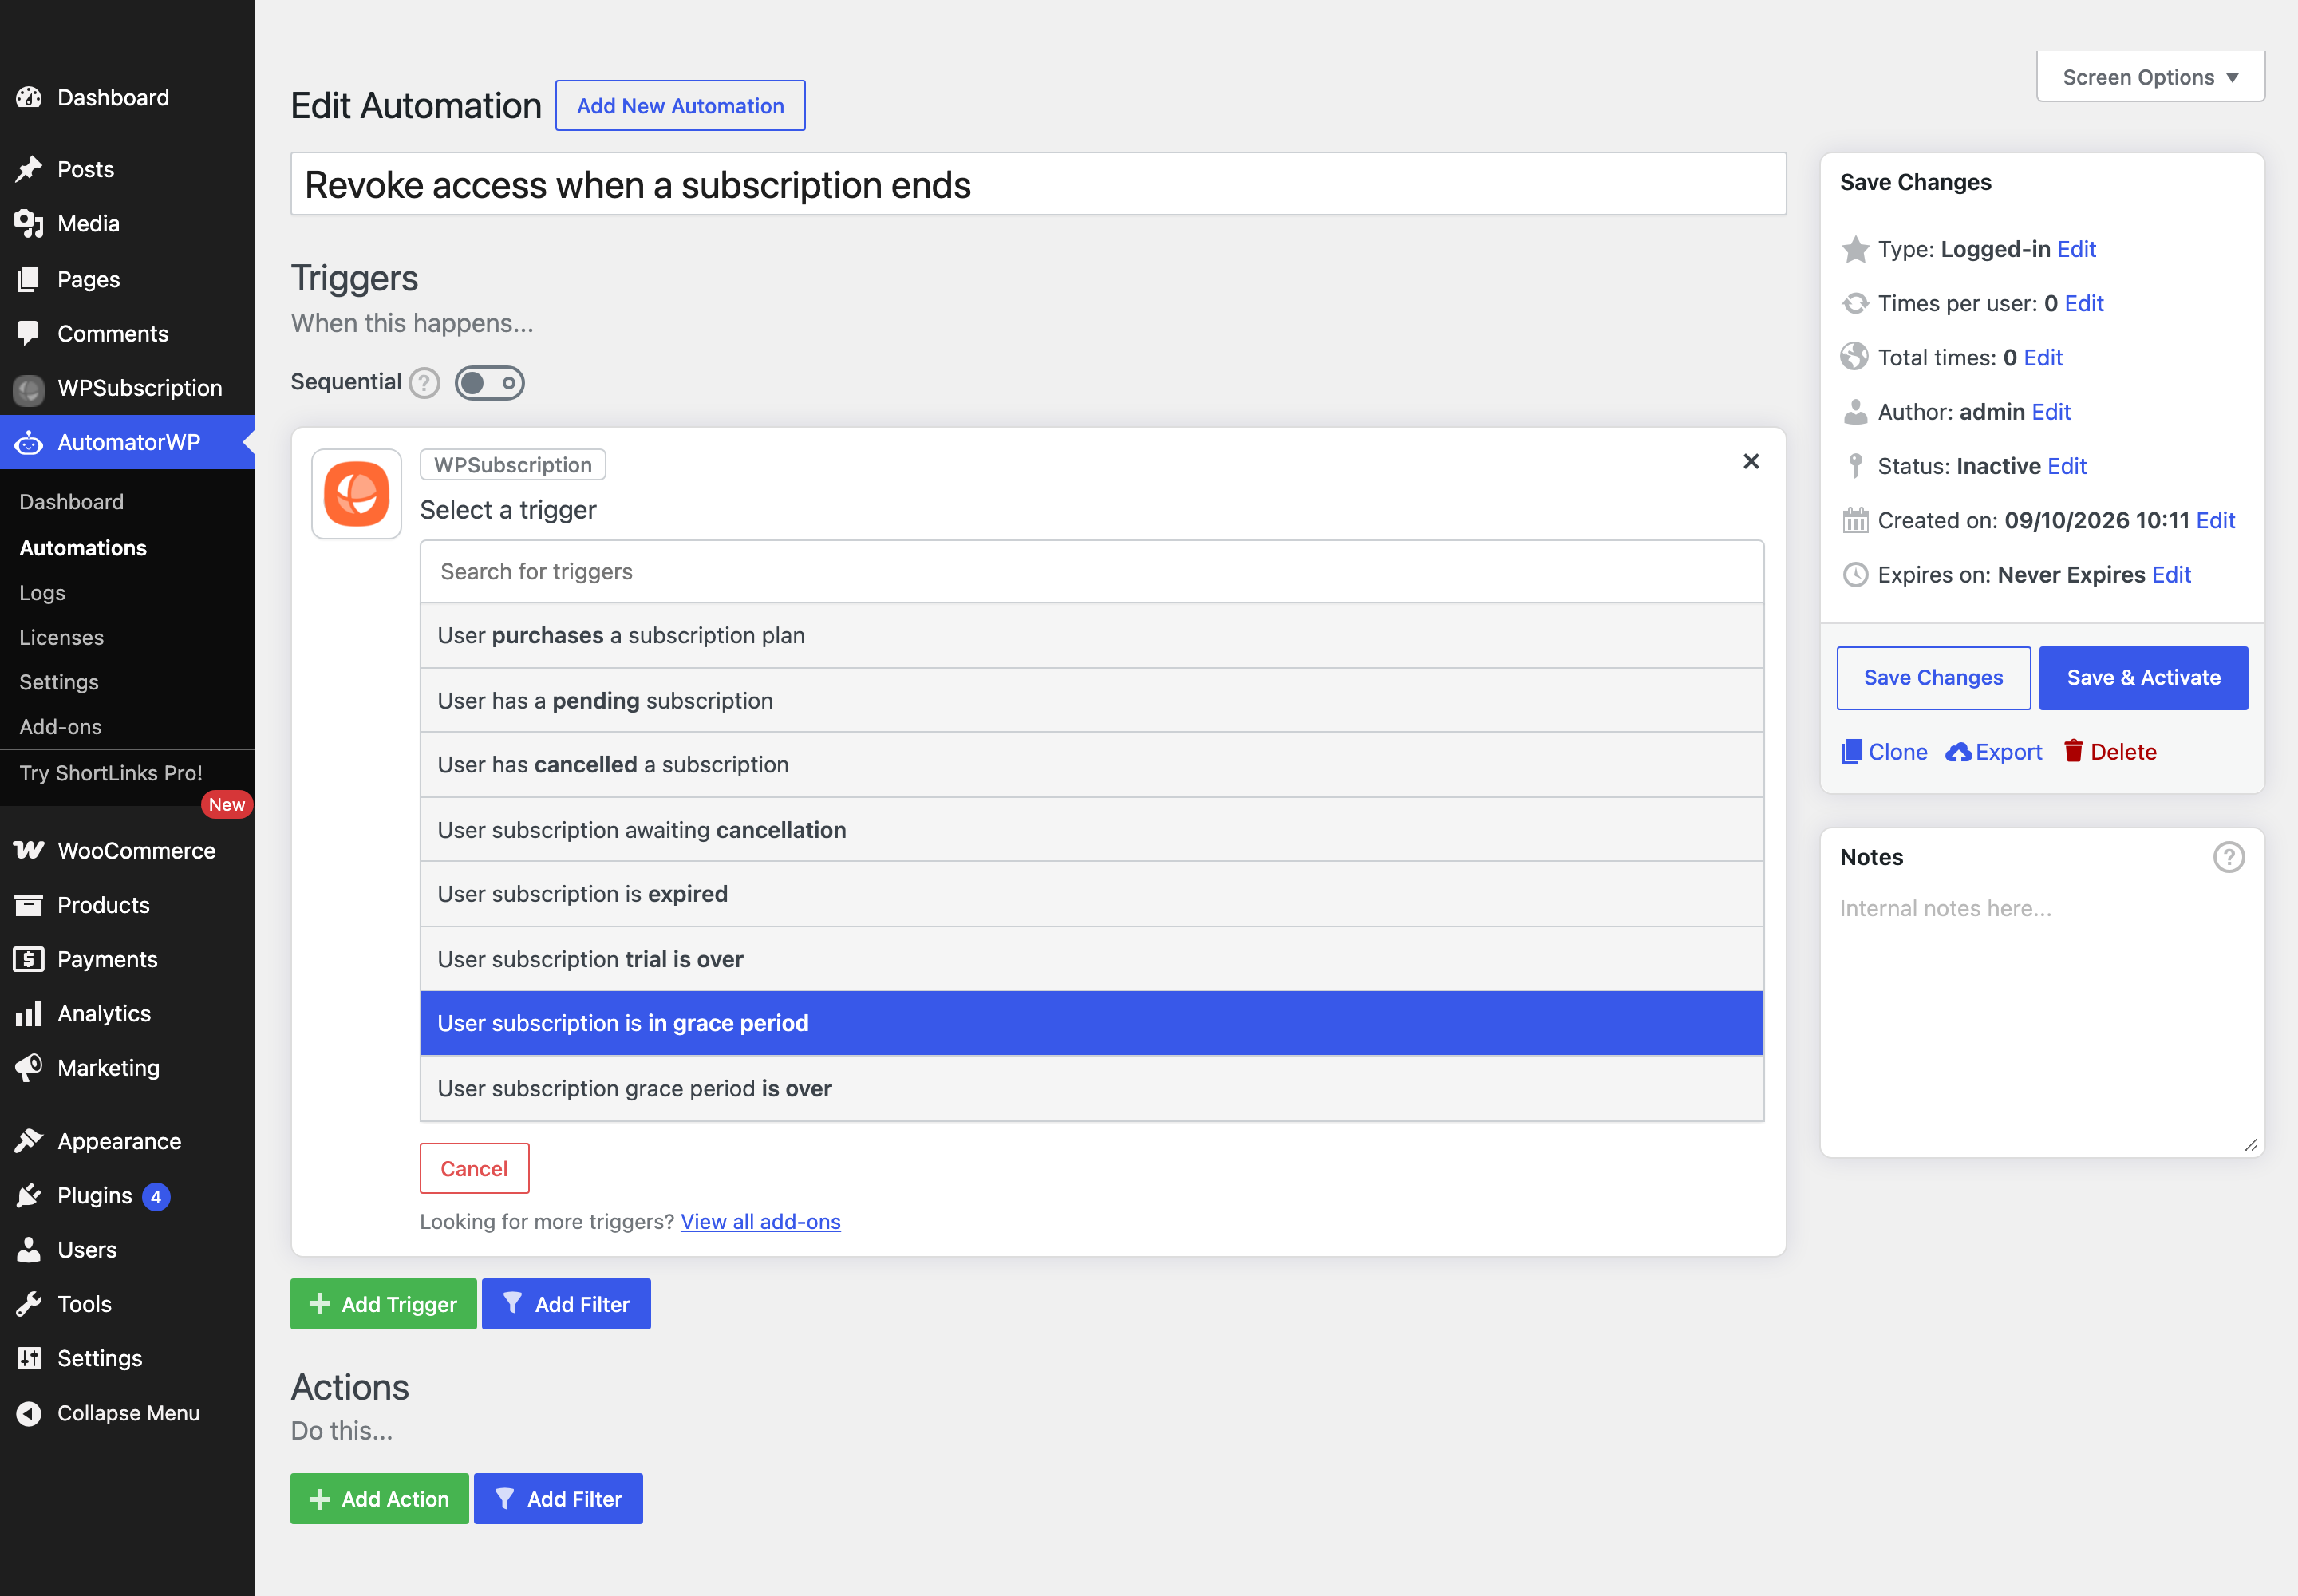Click the Pages icon in sidebar
The height and width of the screenshot is (1596, 2298).
pos(29,279)
